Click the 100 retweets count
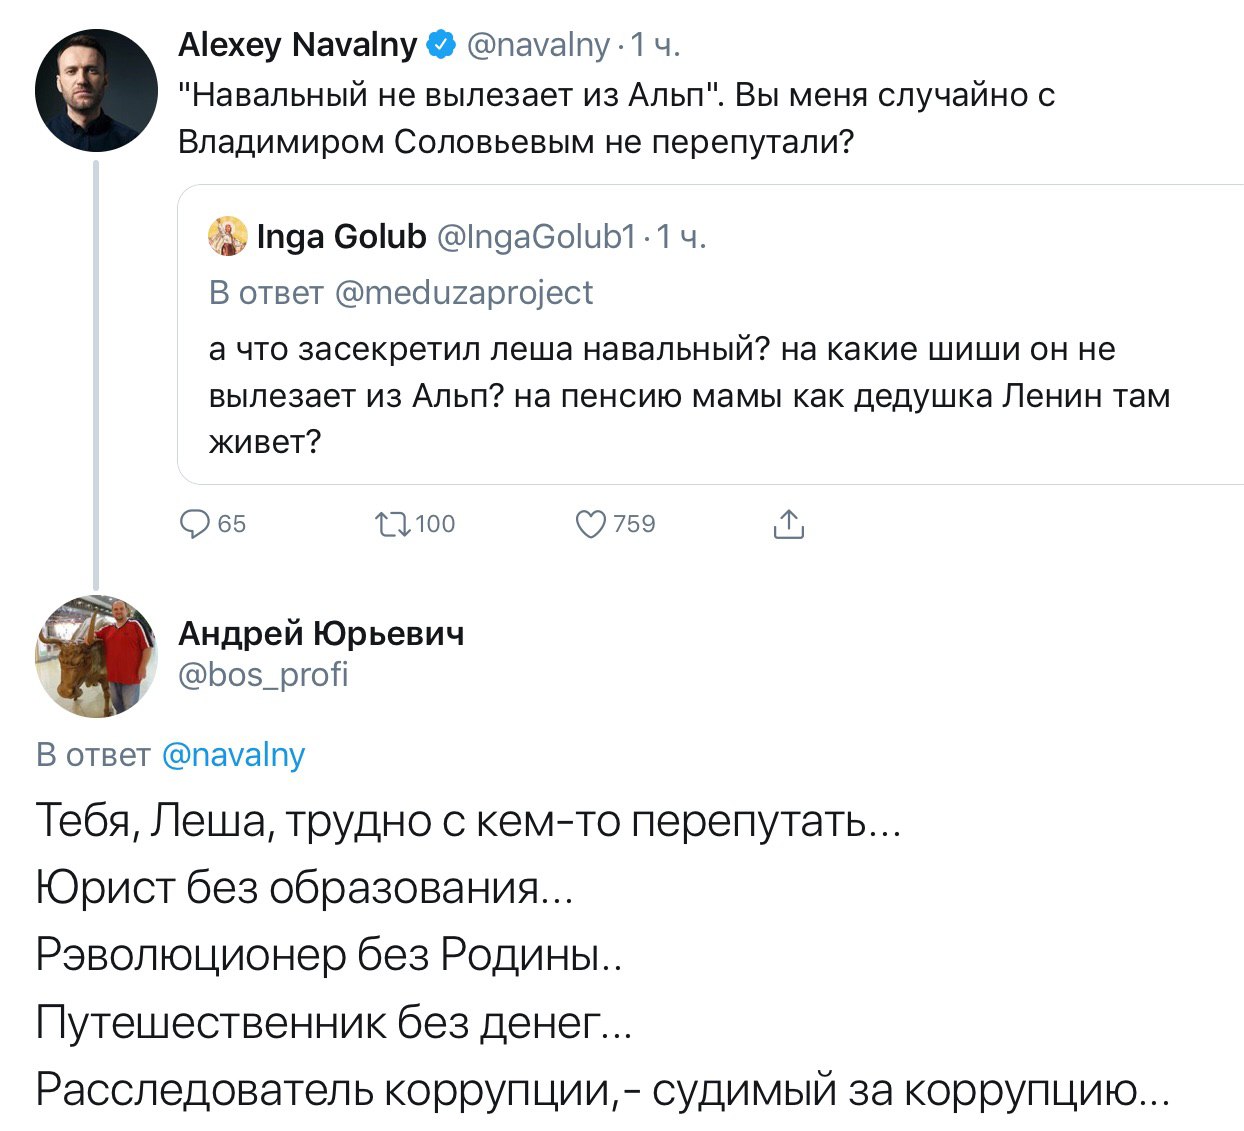1244x1131 pixels. click(435, 524)
